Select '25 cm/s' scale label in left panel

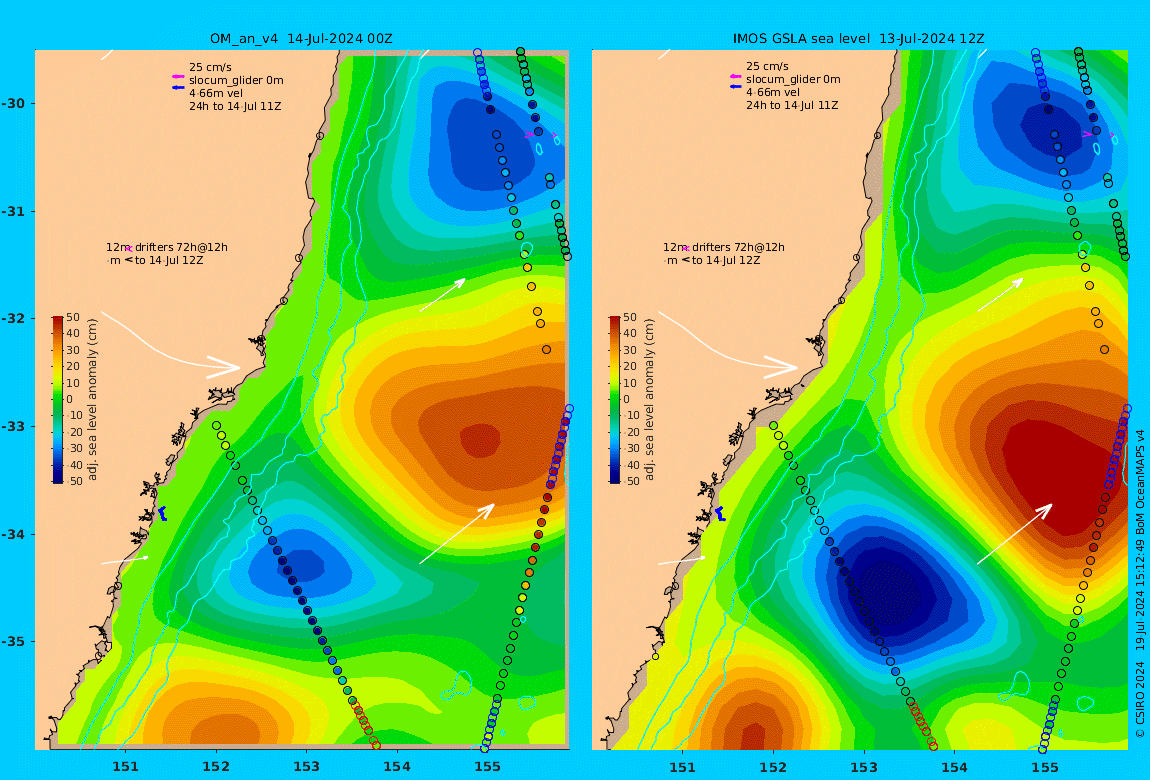[210, 67]
